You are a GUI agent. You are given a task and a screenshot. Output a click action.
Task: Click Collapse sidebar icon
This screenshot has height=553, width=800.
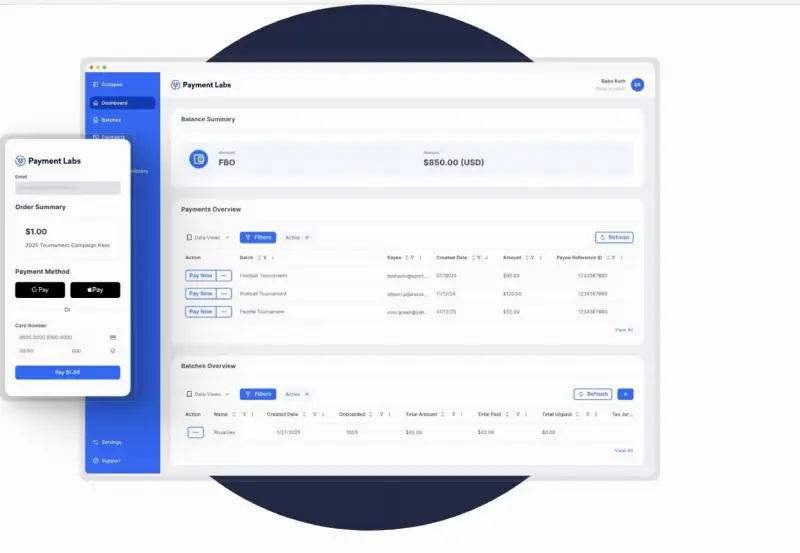95,84
